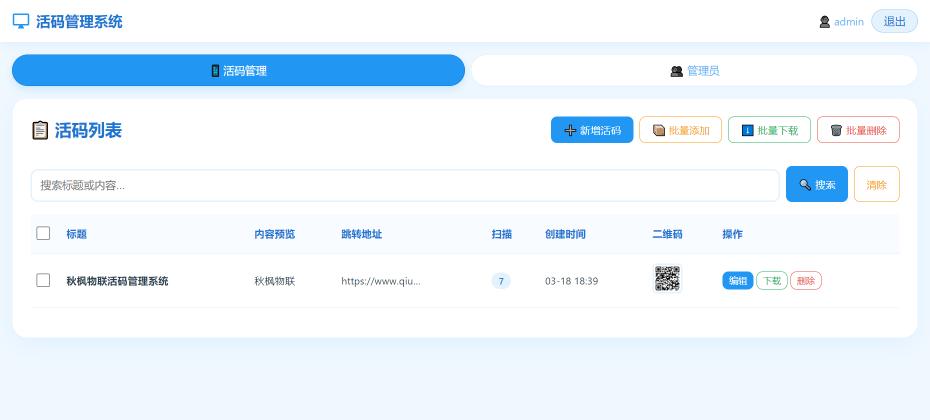Focus the 搜索标题或内容 search field
Screen dimensions: 930x420
(x=404, y=185)
